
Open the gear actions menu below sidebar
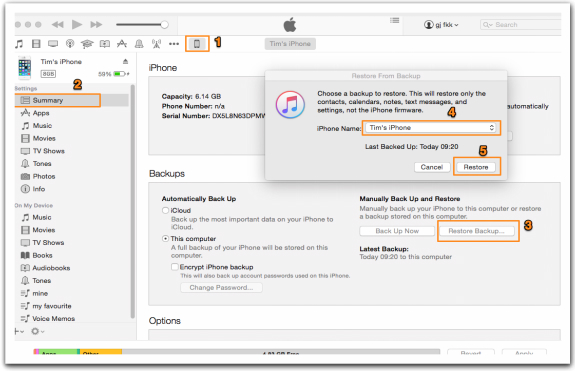click(37, 331)
